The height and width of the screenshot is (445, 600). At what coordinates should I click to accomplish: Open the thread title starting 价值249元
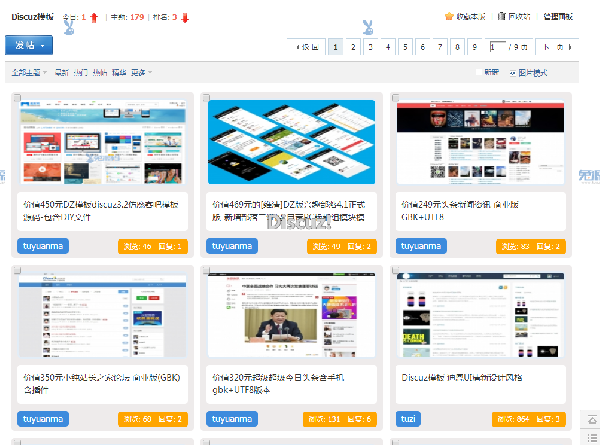[x=460, y=211]
